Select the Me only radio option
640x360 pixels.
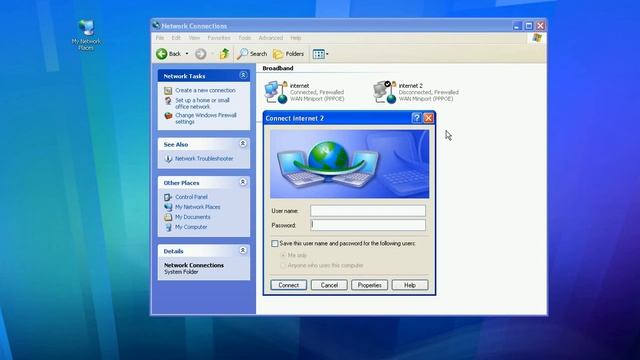pyautogui.click(x=283, y=255)
